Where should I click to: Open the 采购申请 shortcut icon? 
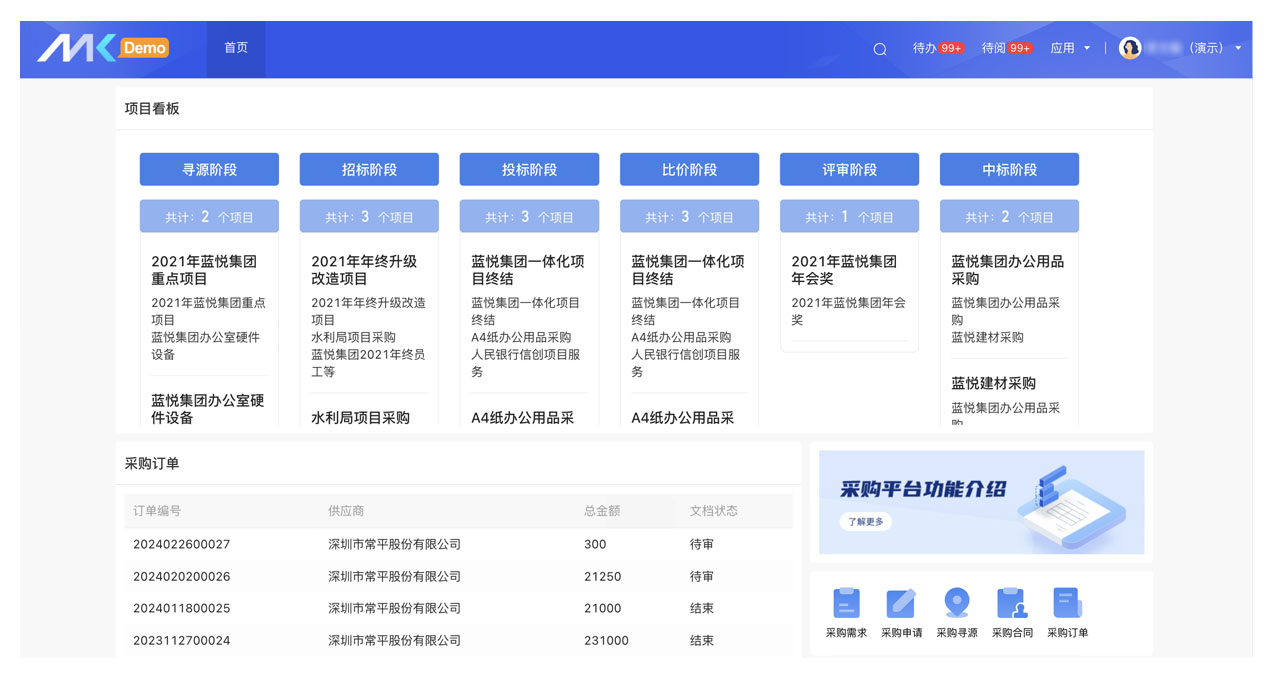901,604
